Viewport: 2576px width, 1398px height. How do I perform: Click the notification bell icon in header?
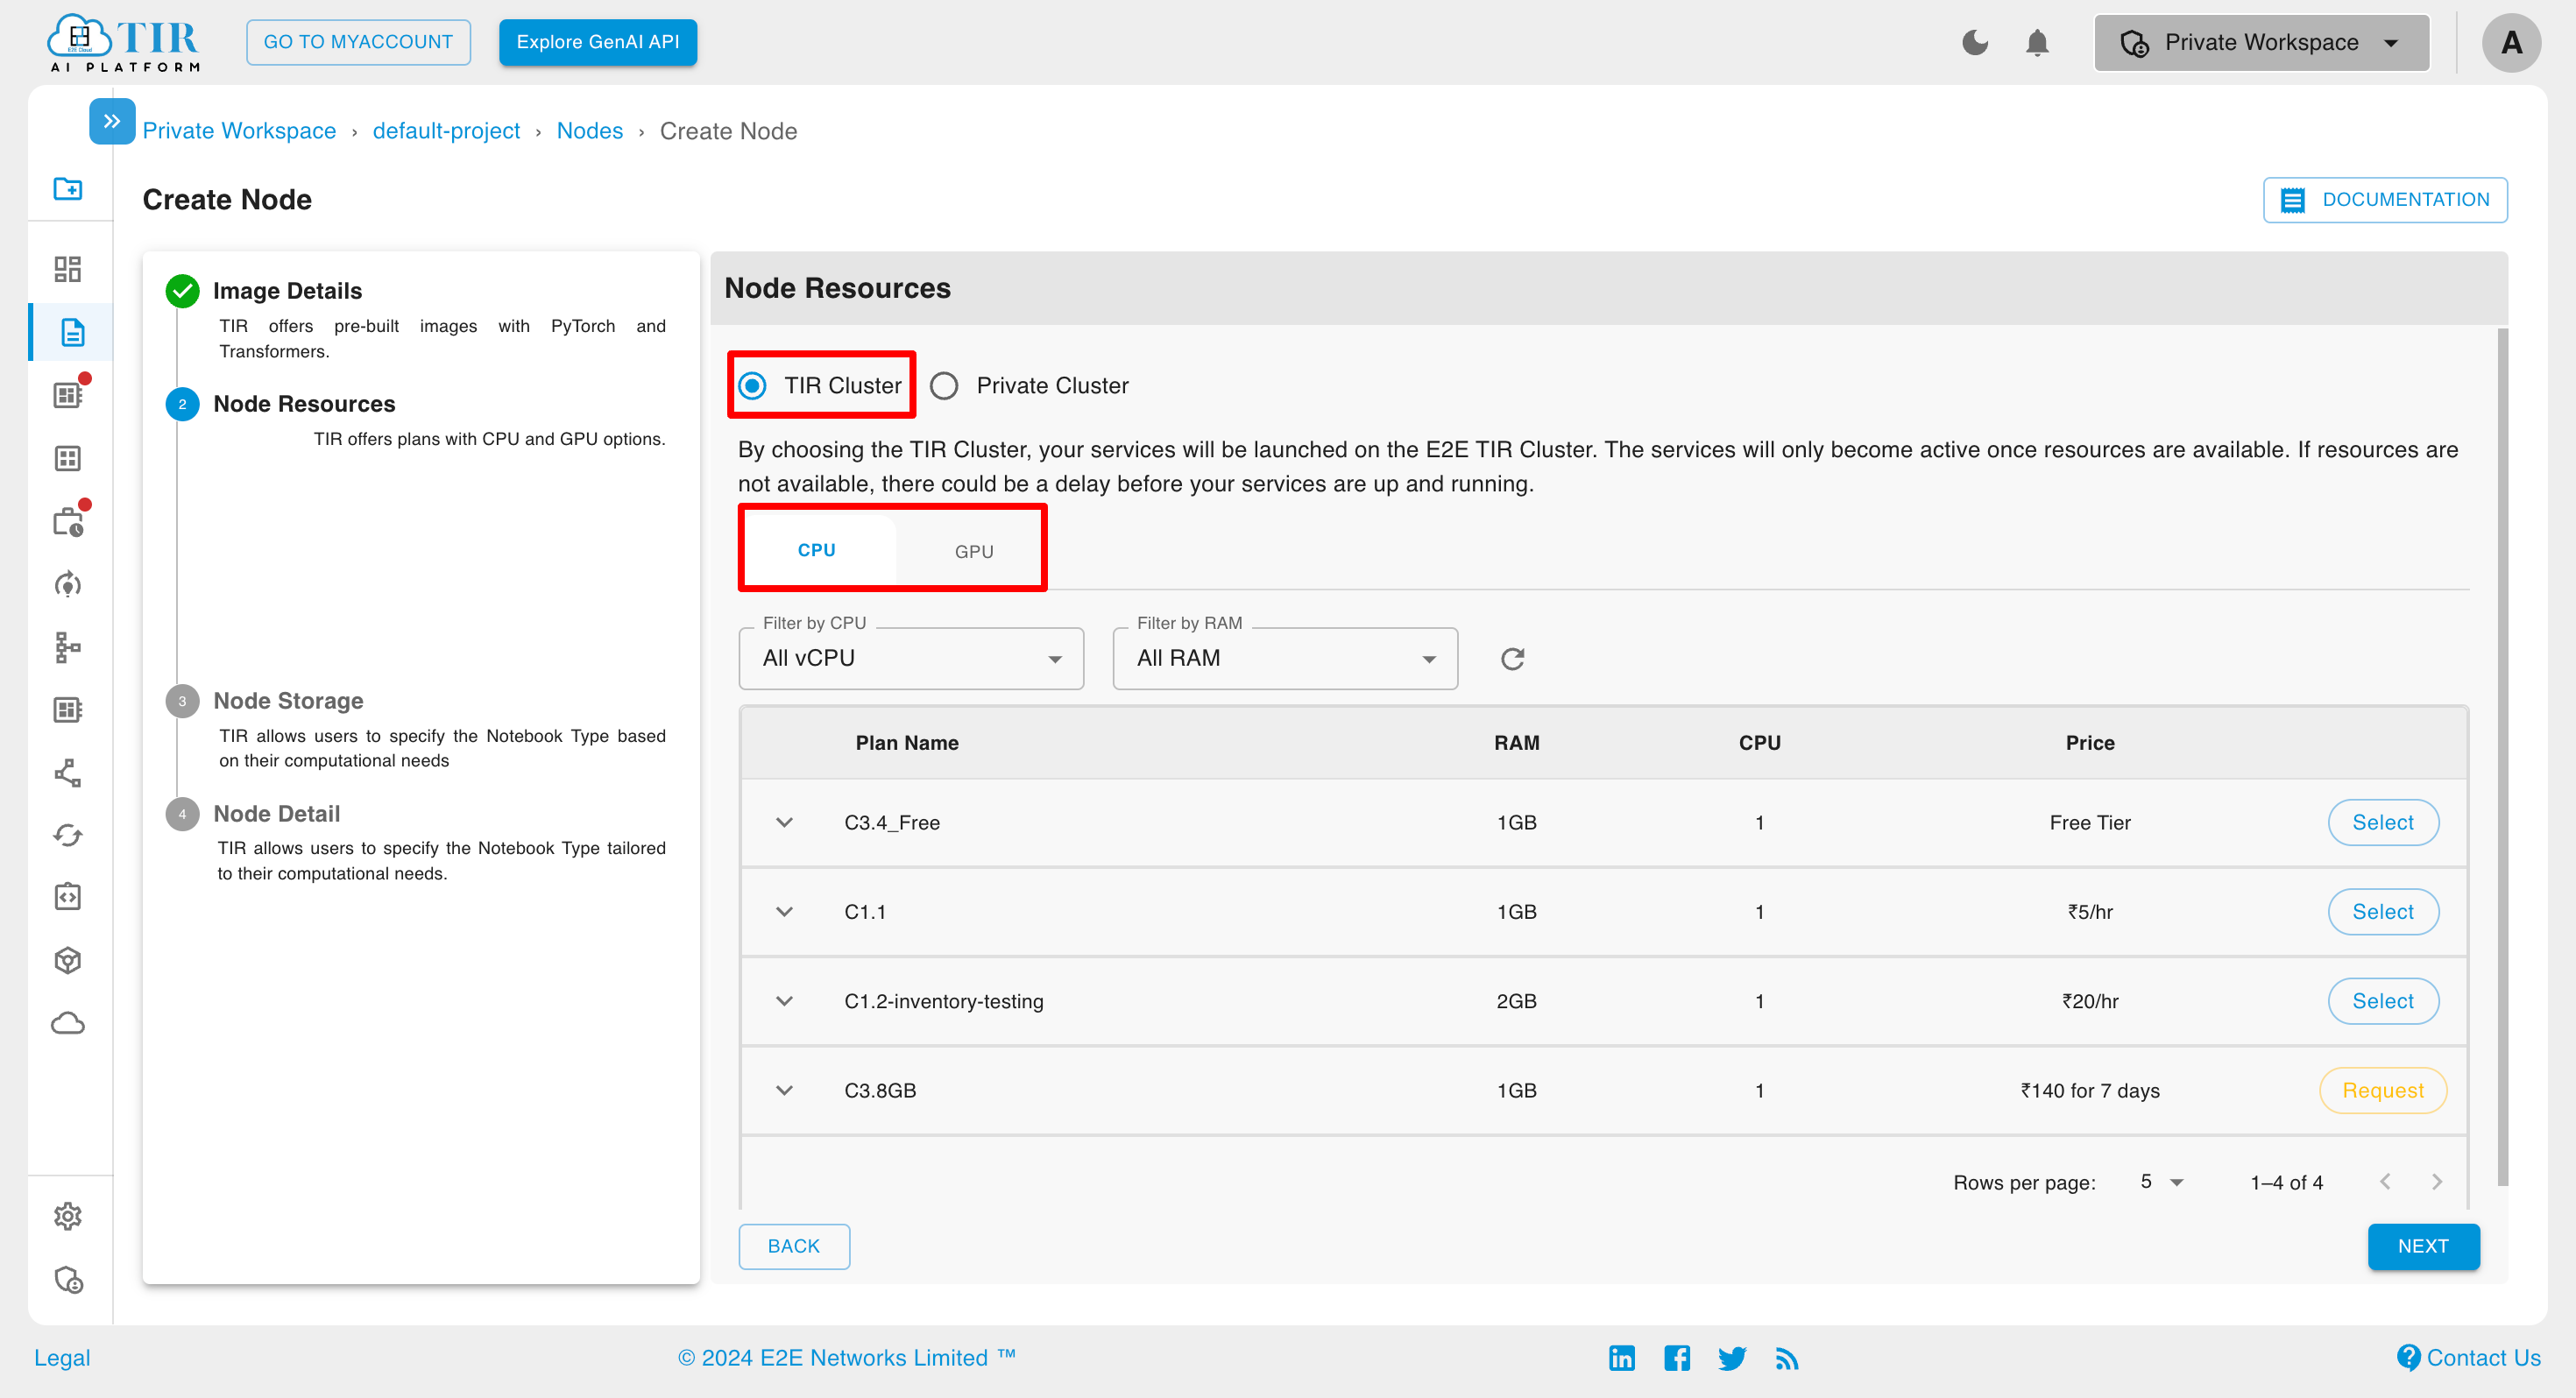2037,39
